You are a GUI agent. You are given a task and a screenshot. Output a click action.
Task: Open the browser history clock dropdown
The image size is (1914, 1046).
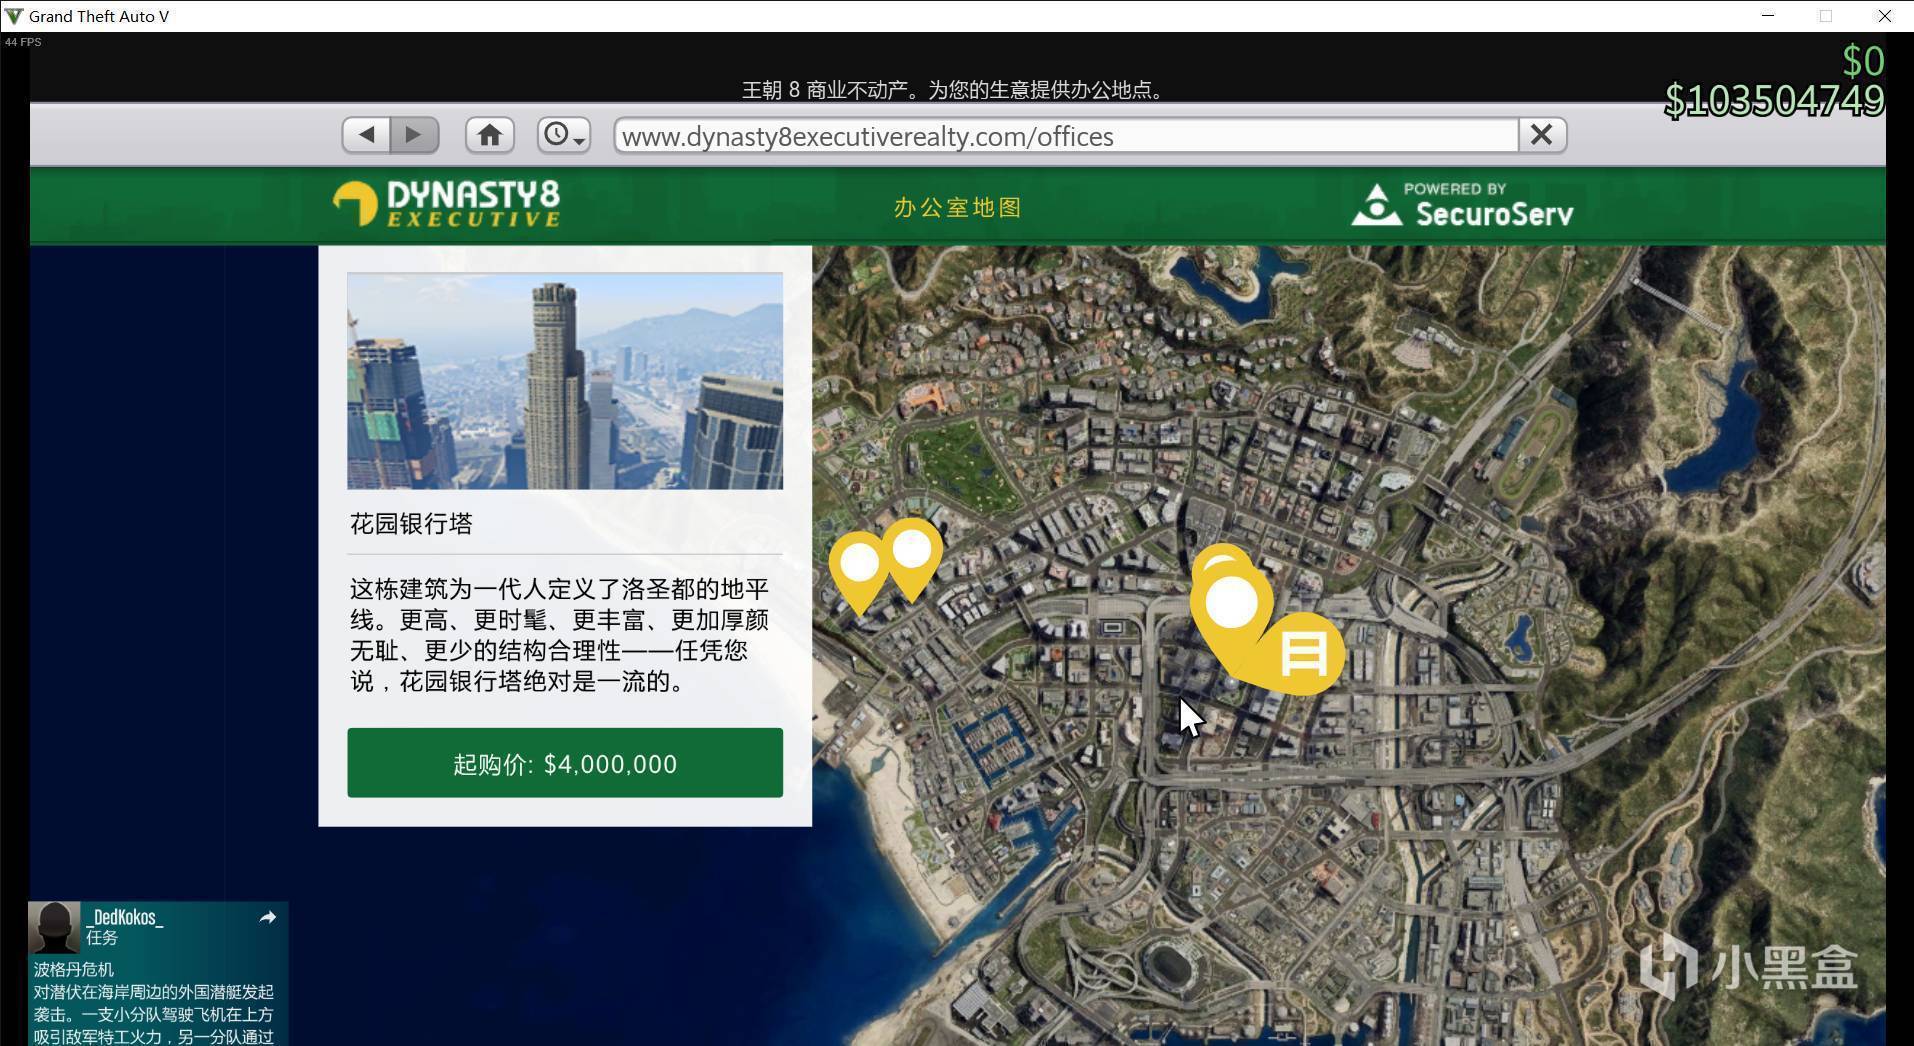click(564, 135)
